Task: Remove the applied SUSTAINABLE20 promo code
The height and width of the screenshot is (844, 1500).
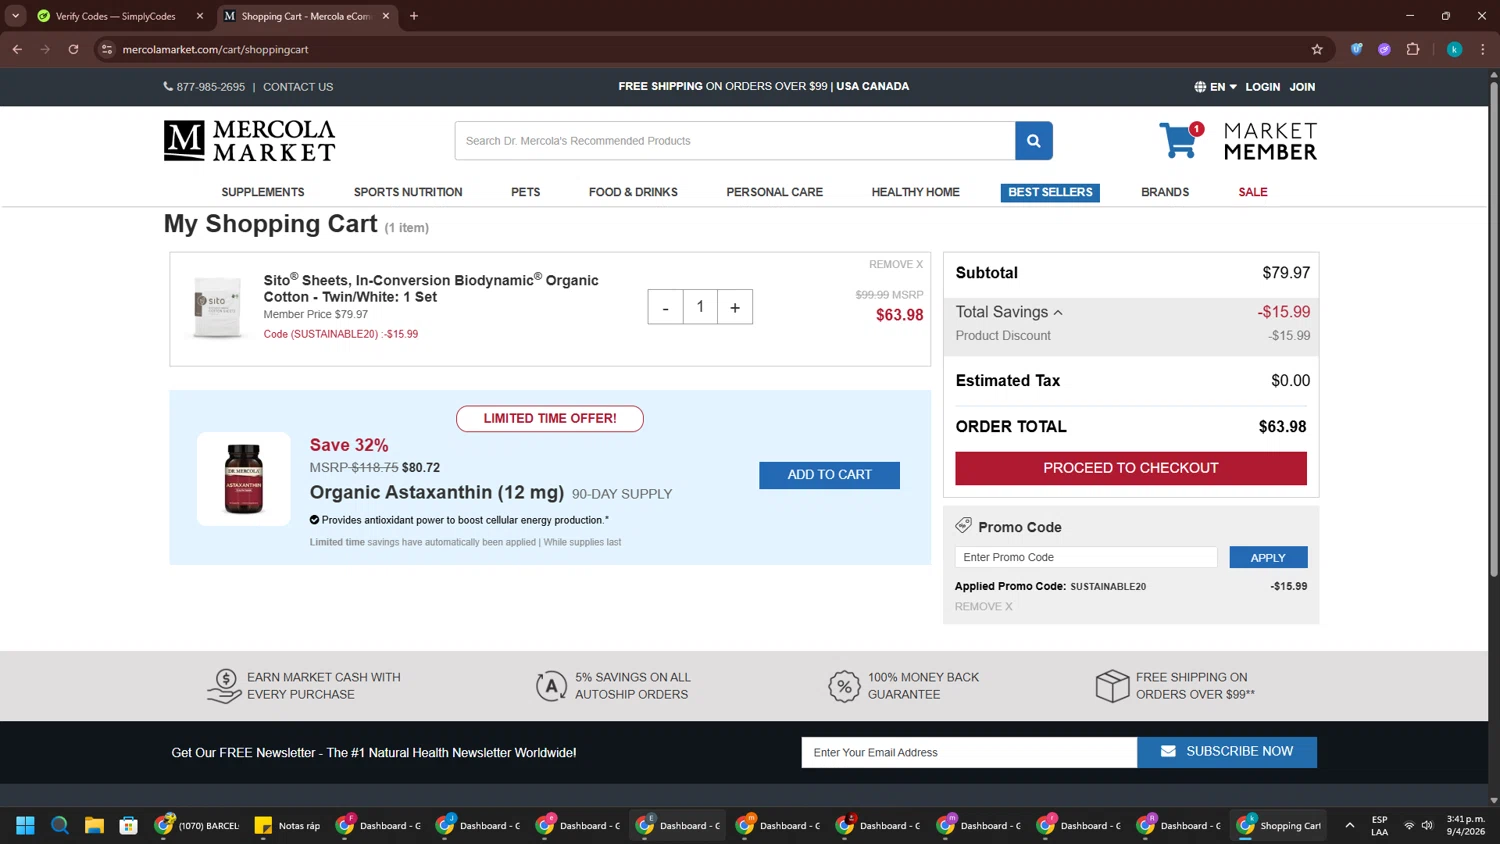Action: pos(983,606)
